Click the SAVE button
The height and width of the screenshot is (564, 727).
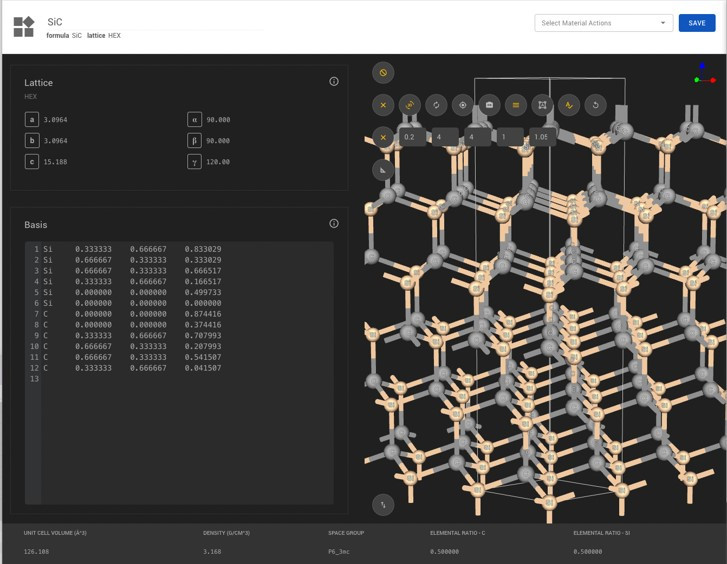(696, 23)
